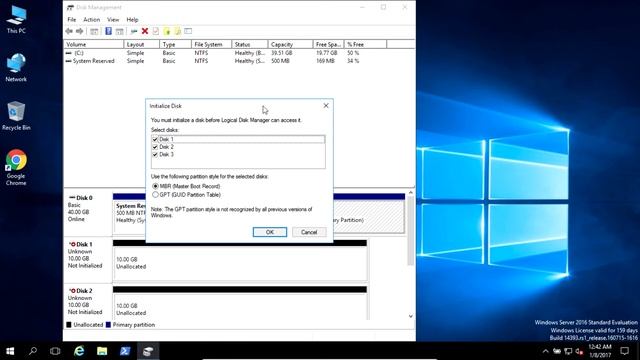Click the disk pane vertical scrollbar thumb
Viewport: 640px width, 360px height.
pos(411,231)
